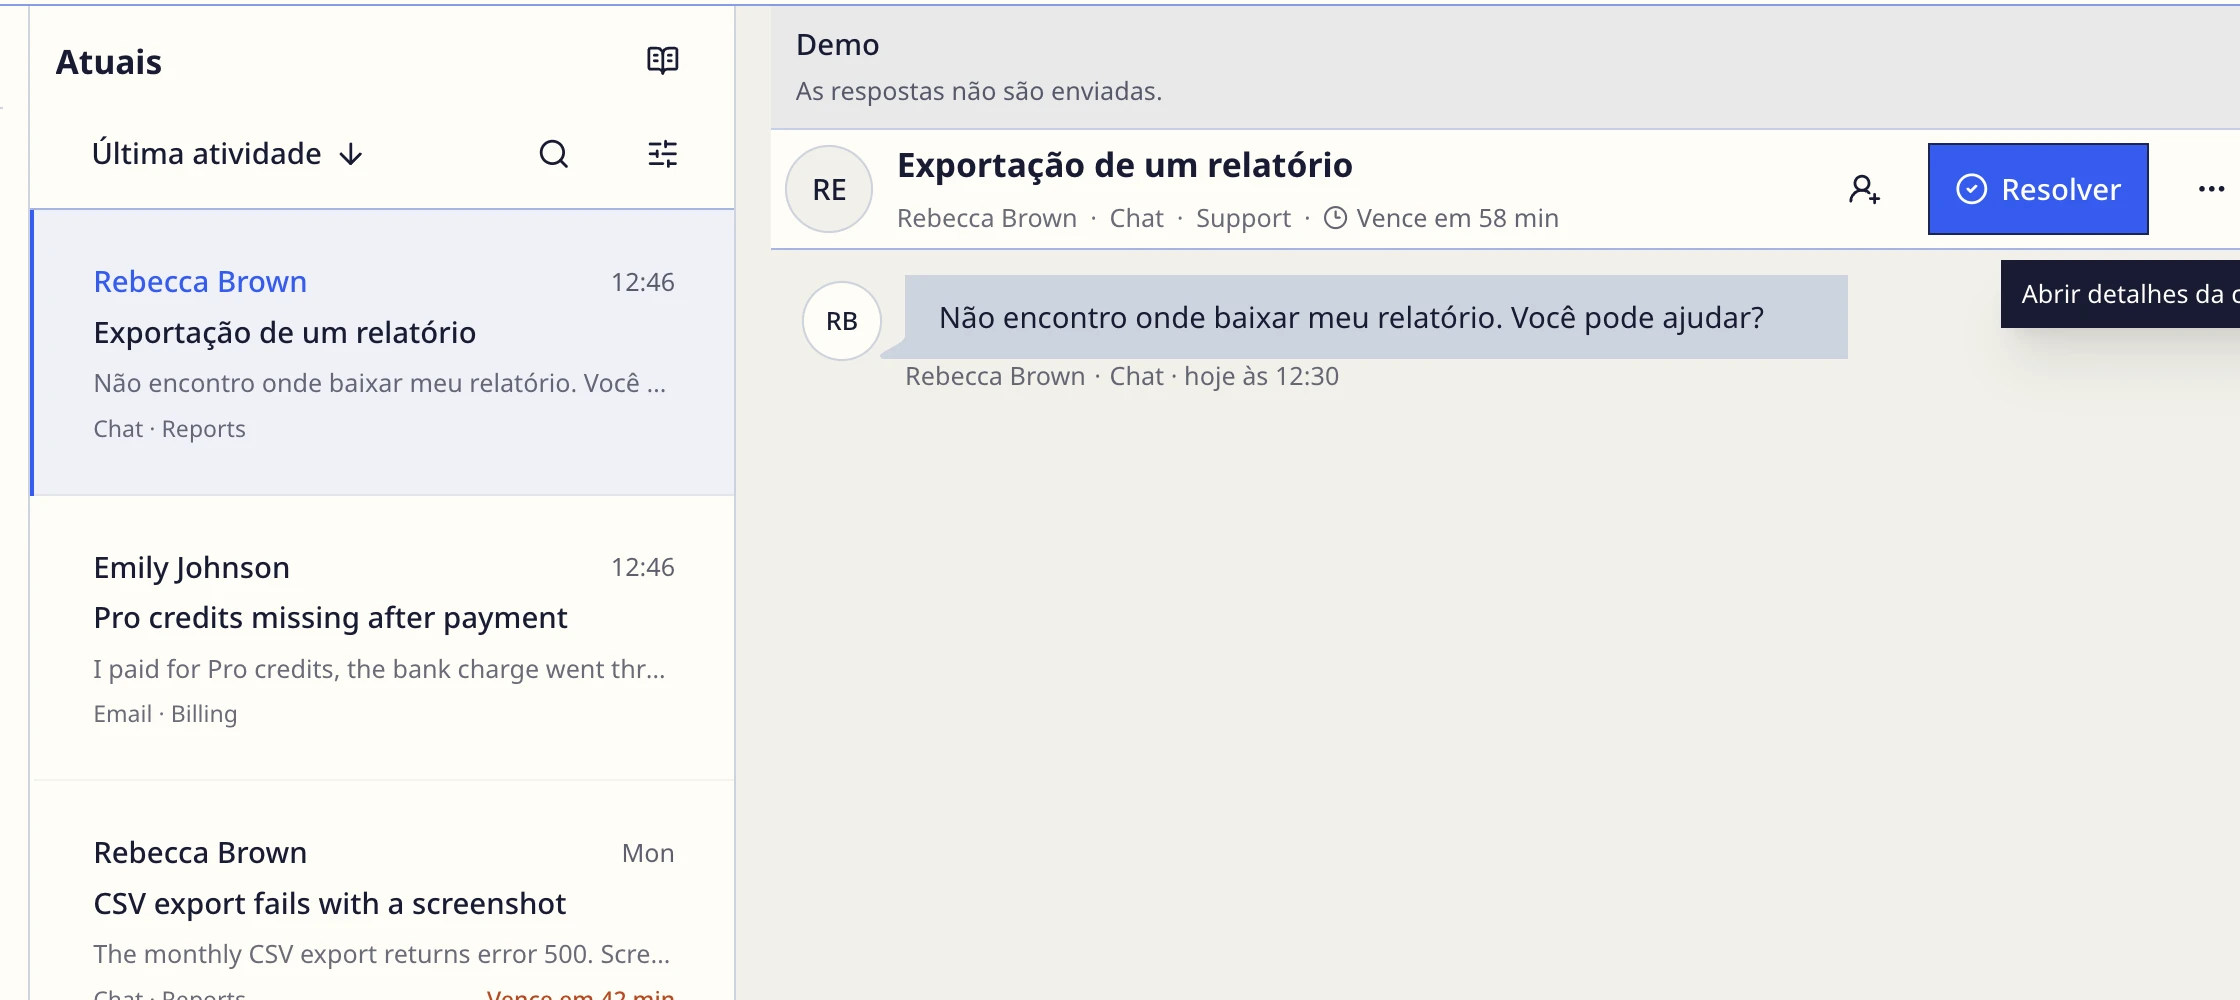This screenshot has width=2240, height=1000.
Task: Open the three-dots more options menu
Action: [x=2211, y=189]
